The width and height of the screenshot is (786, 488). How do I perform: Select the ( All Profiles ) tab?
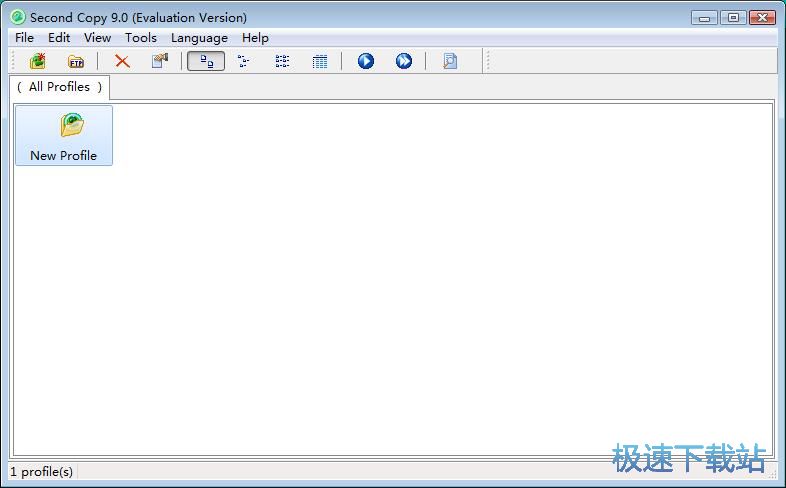(x=60, y=87)
